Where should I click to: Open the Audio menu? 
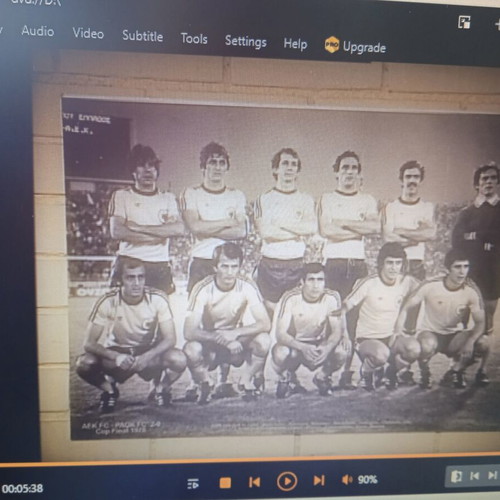(38, 31)
